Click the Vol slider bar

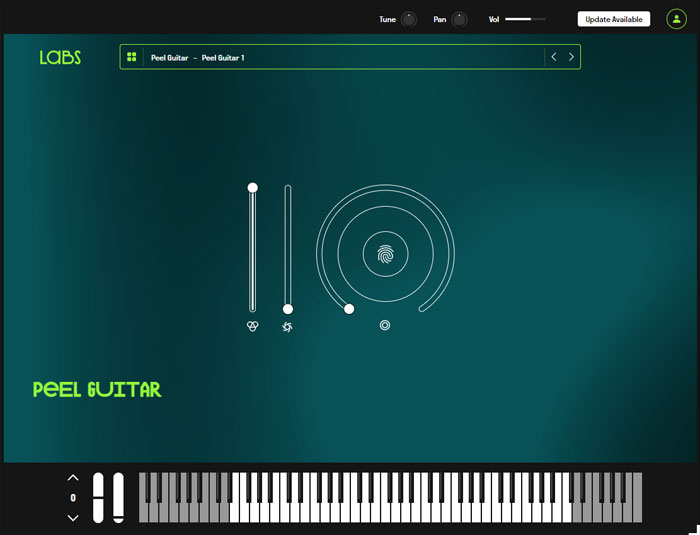525,19
